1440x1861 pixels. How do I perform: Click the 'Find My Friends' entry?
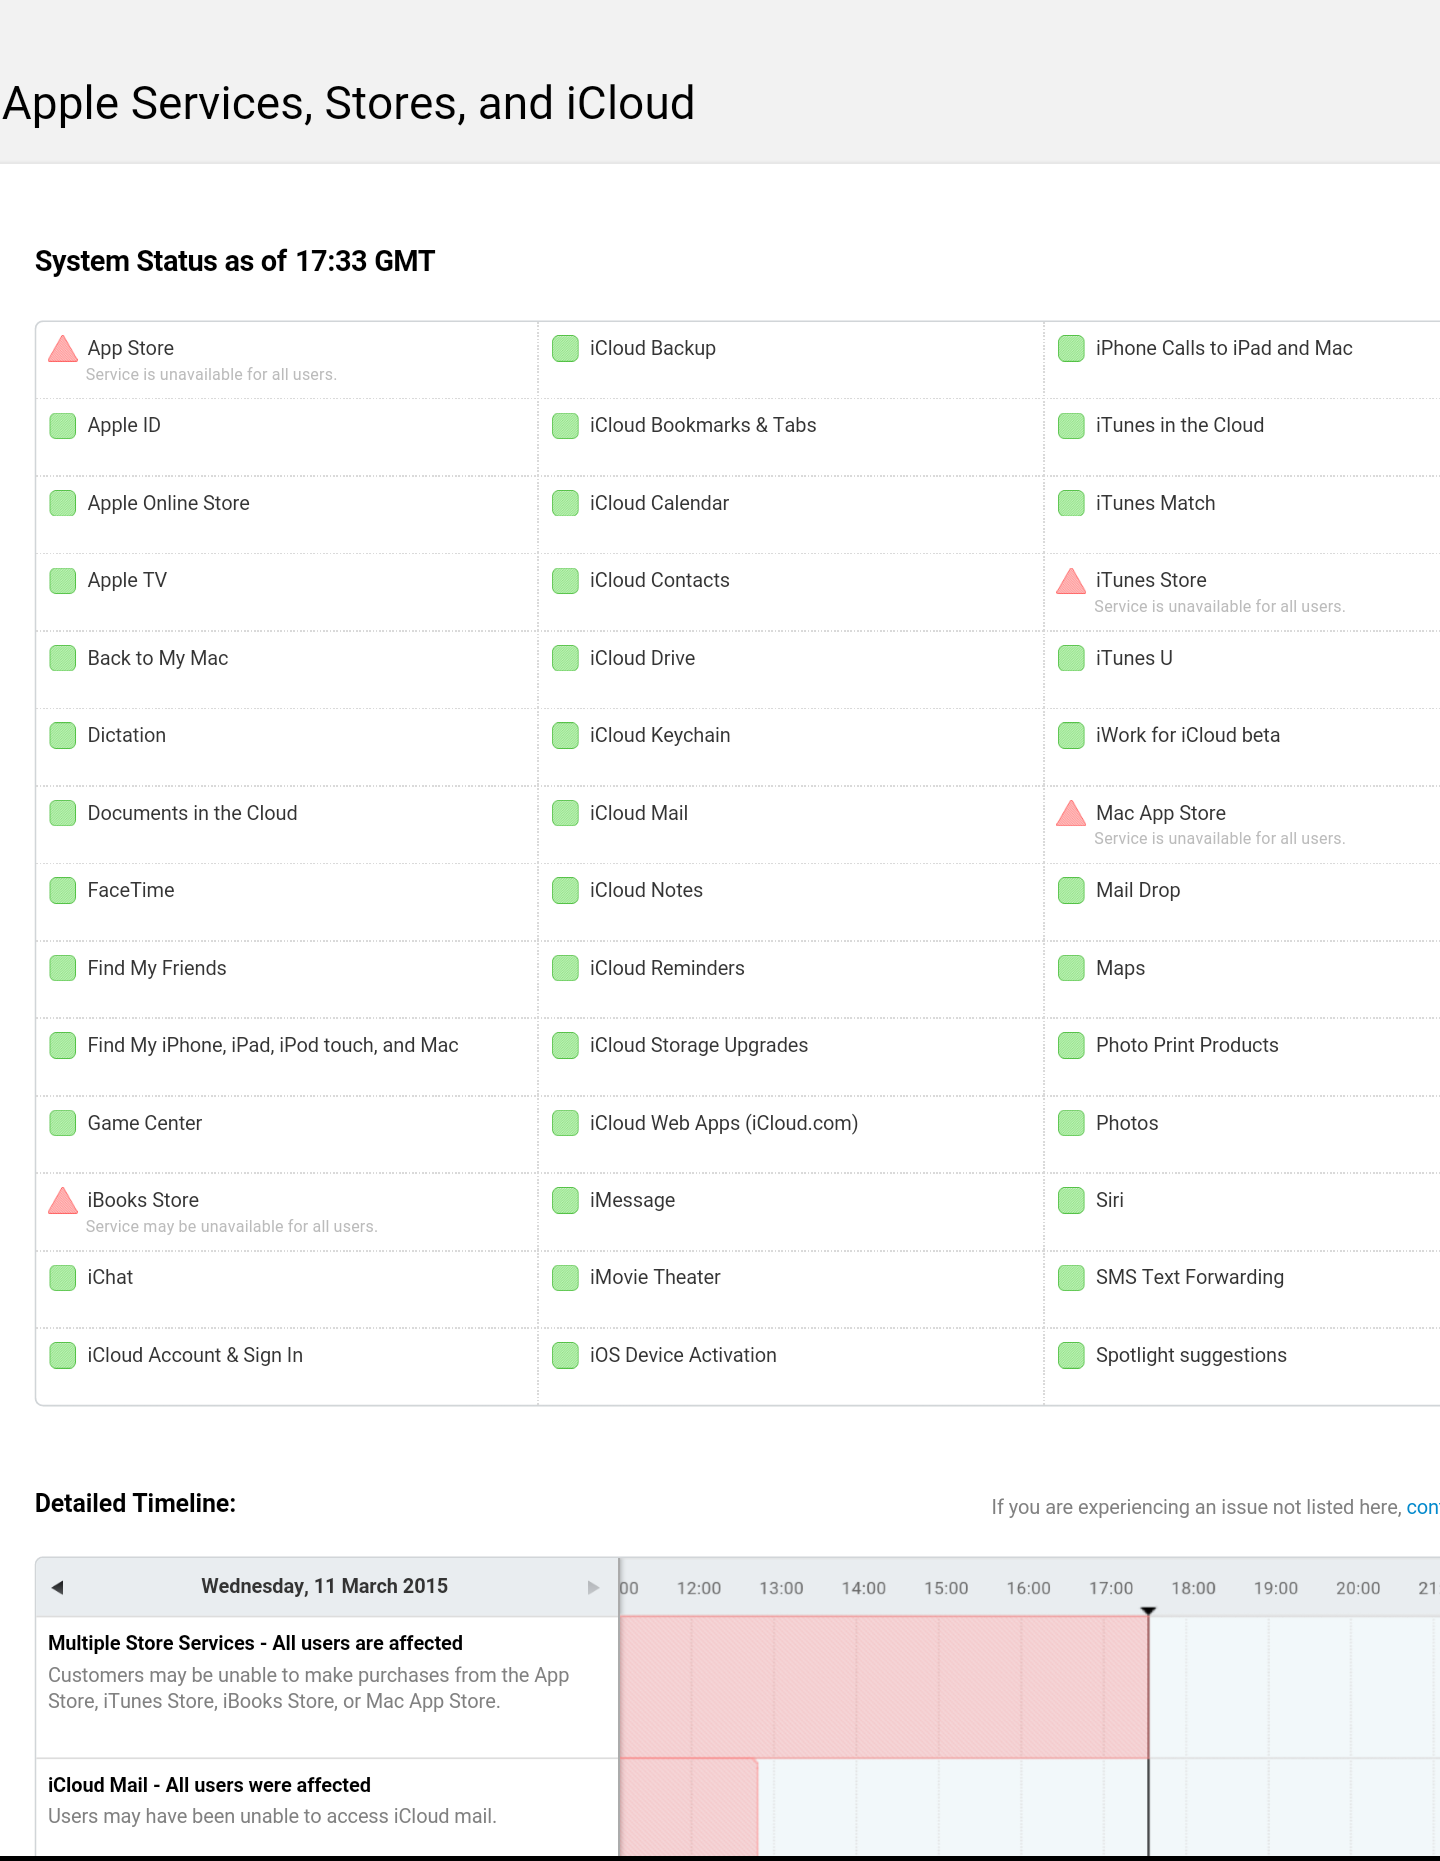[157, 968]
